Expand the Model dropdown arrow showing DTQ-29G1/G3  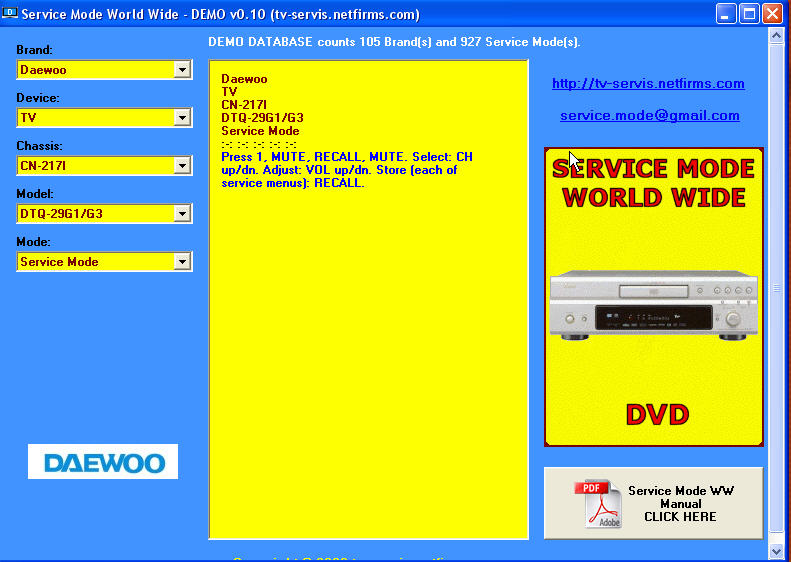(x=182, y=213)
